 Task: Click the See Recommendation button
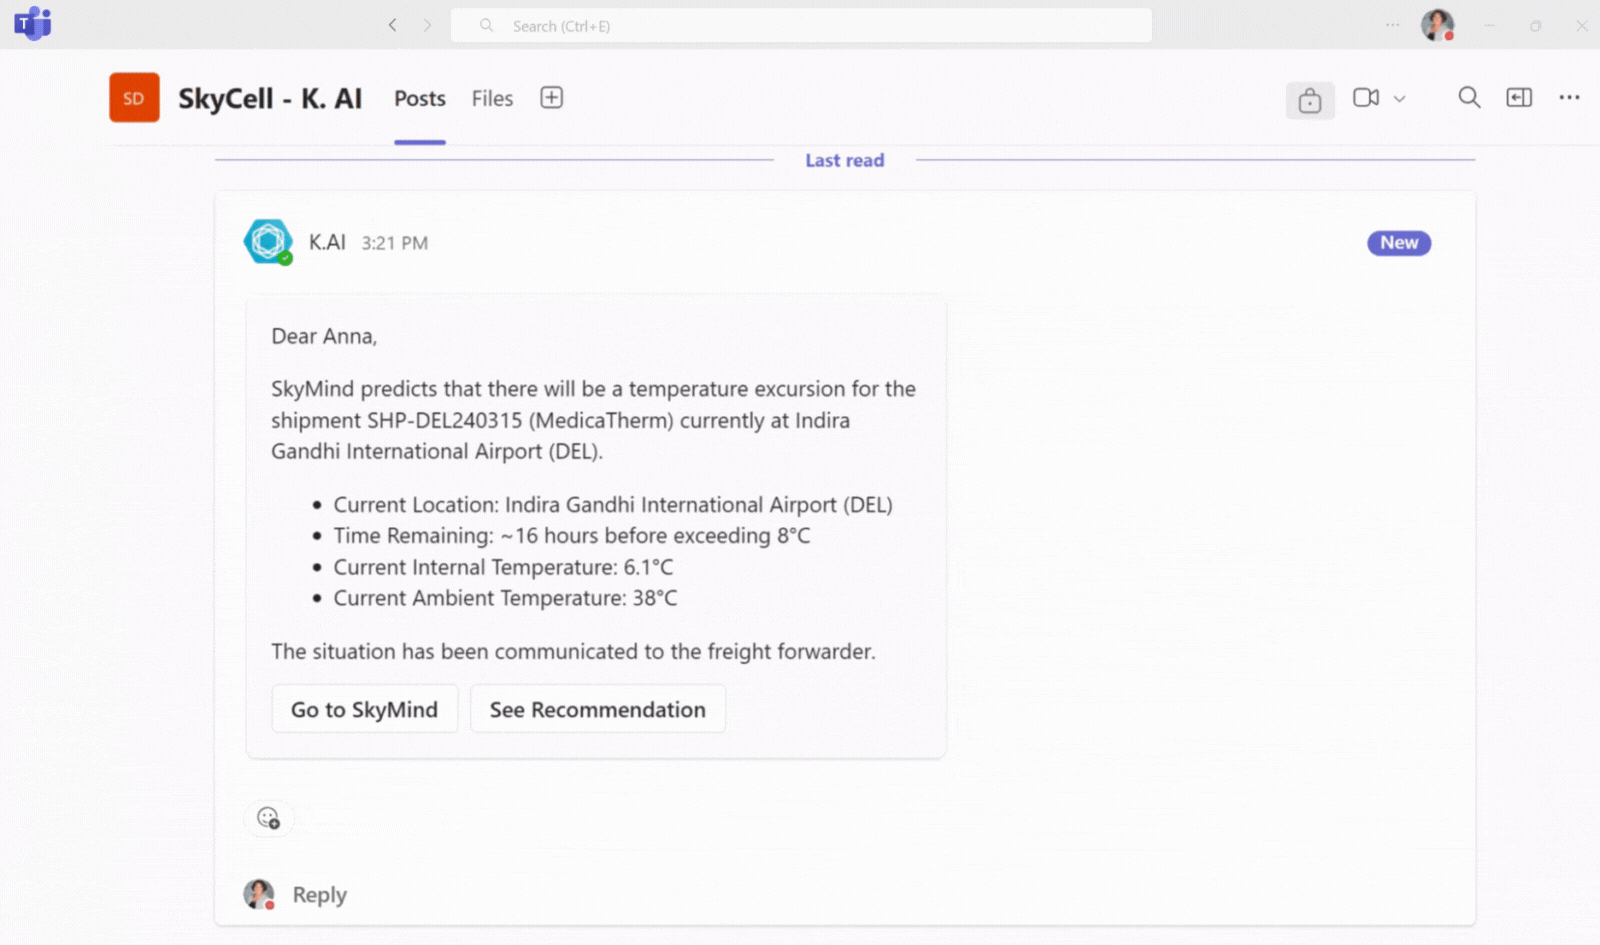[x=598, y=709]
